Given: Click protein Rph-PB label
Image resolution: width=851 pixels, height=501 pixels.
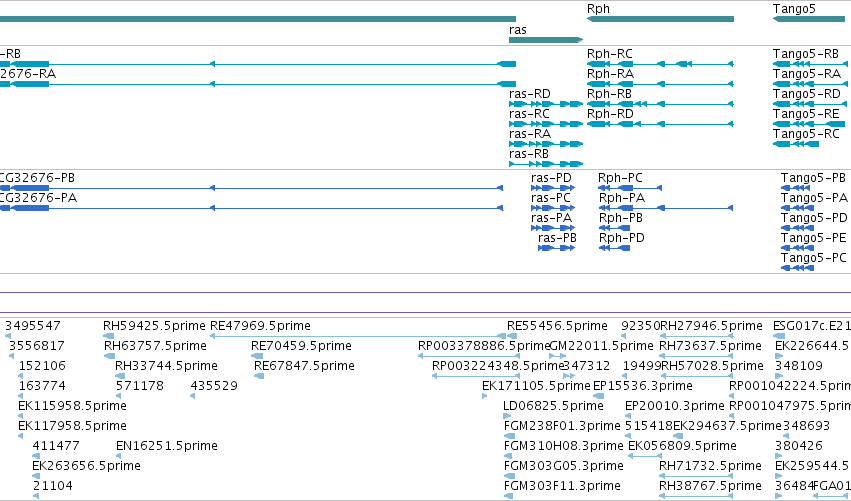Looking at the screenshot, I should (621, 218).
